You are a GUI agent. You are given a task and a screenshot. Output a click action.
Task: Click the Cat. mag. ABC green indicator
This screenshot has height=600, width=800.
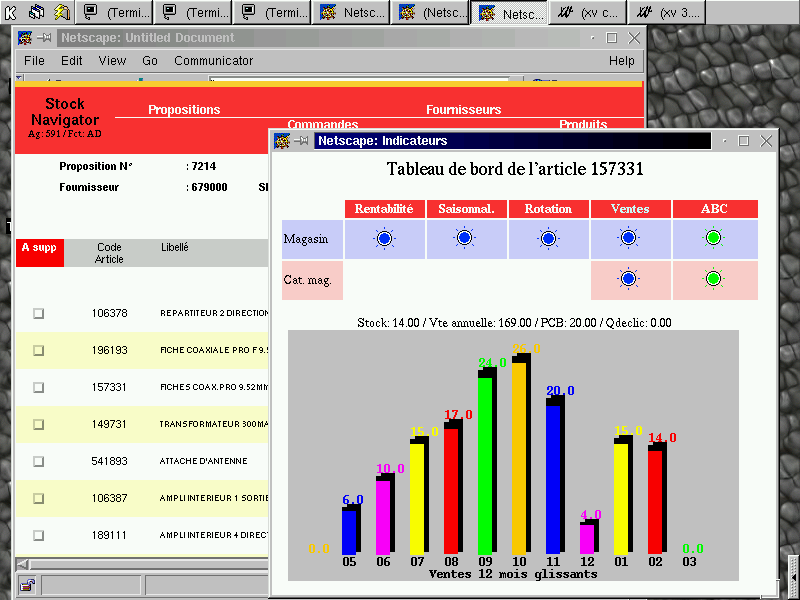coord(713,279)
